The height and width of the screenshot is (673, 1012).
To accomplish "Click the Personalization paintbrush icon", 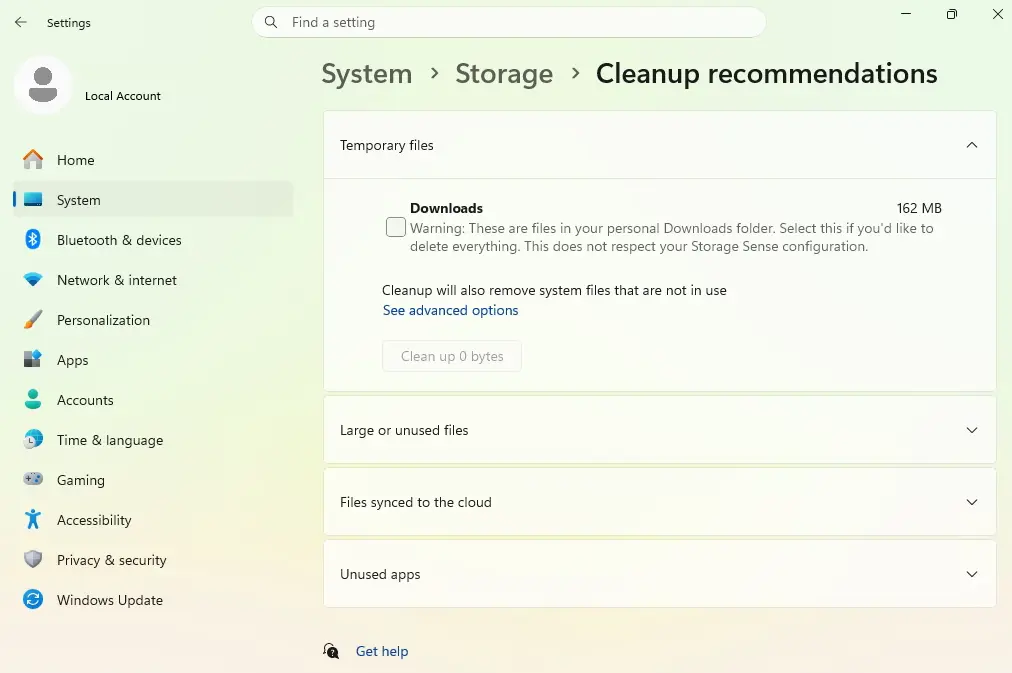I will point(33,319).
